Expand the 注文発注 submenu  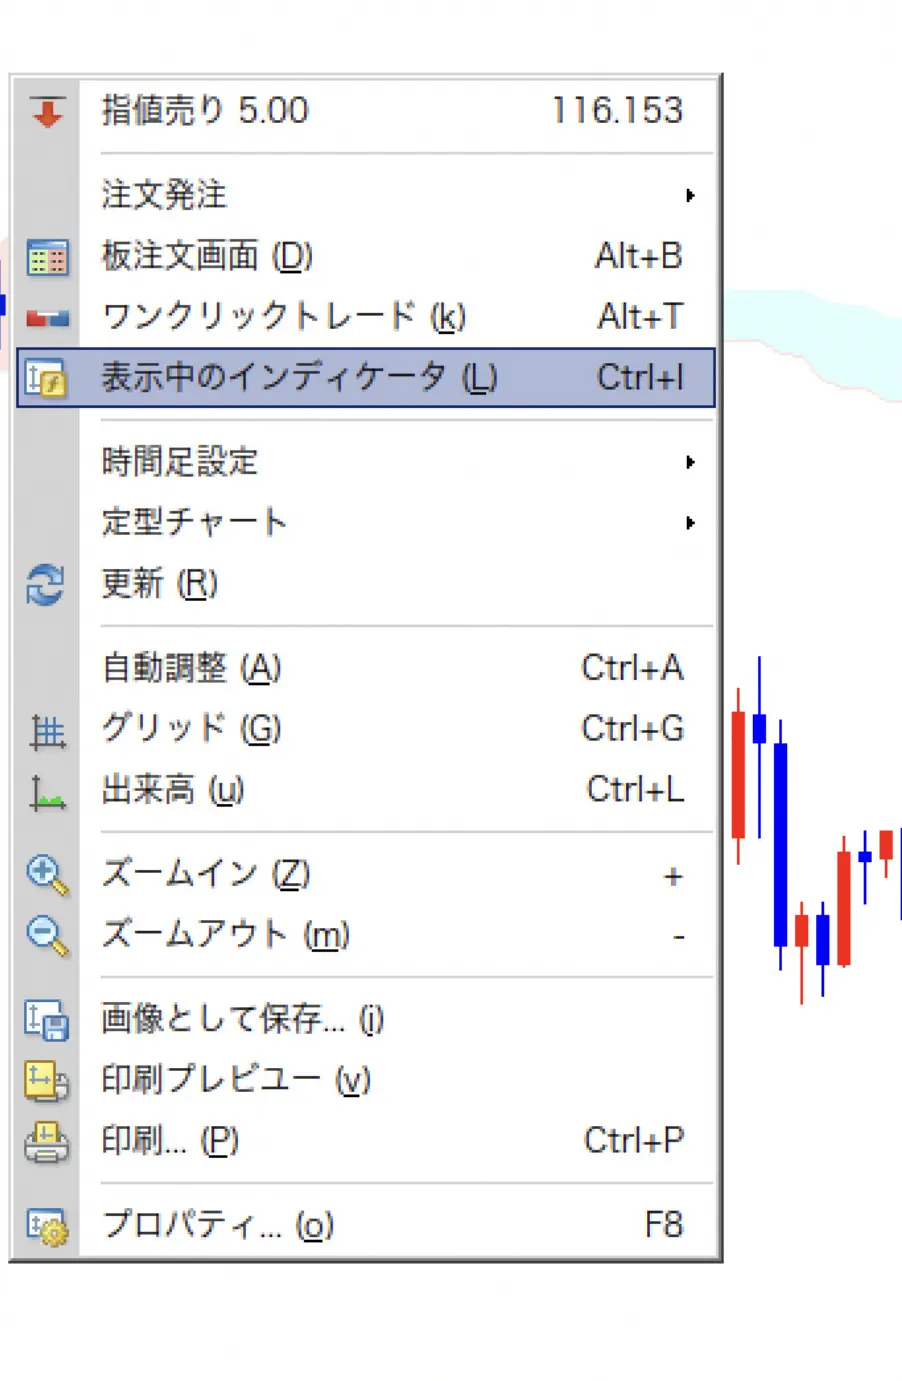[x=163, y=196]
